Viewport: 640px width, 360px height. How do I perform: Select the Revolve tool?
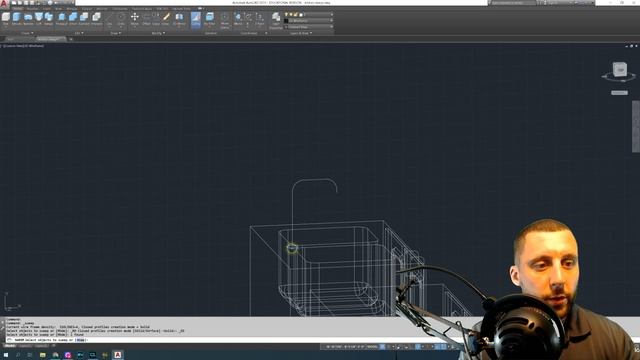(x=28, y=18)
